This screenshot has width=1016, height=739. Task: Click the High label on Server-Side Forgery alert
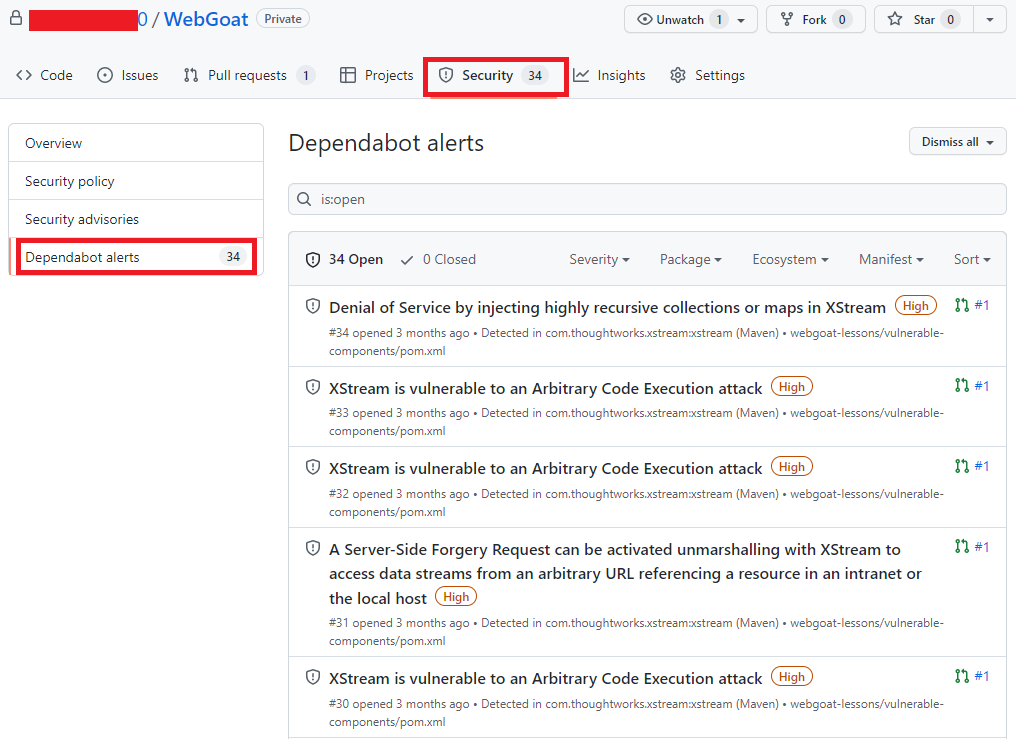coord(456,597)
